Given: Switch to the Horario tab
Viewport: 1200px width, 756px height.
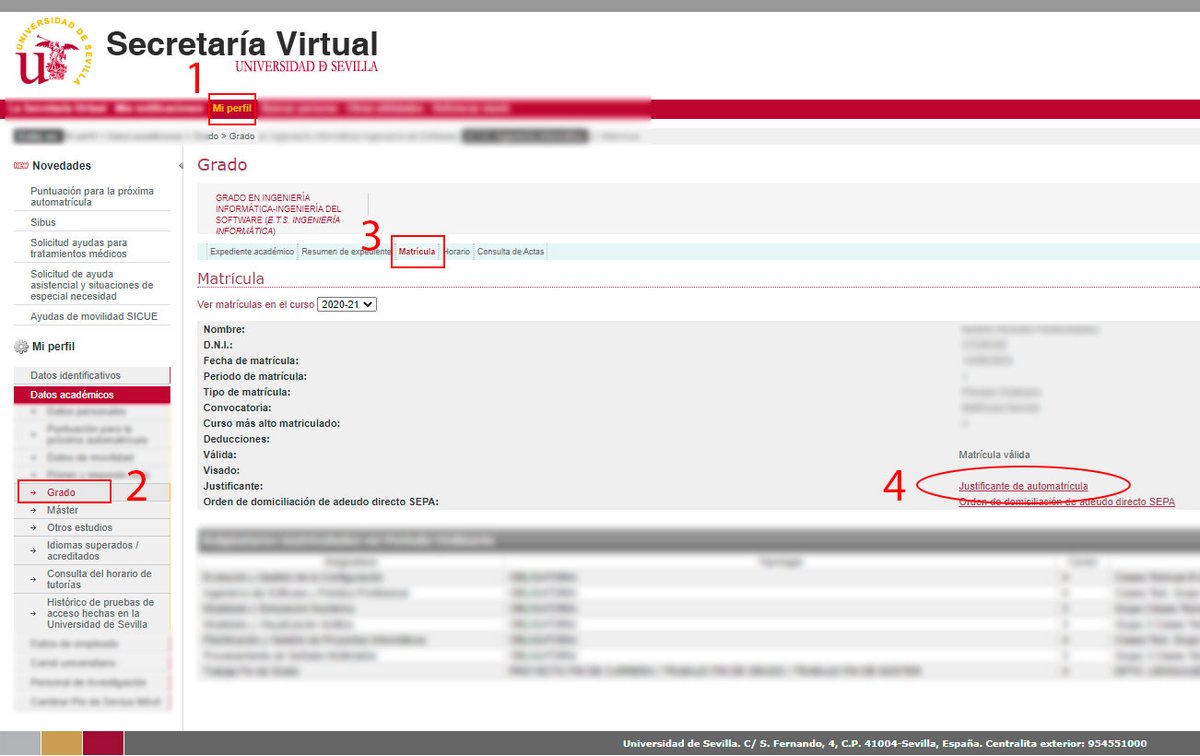Looking at the screenshot, I should click(457, 252).
